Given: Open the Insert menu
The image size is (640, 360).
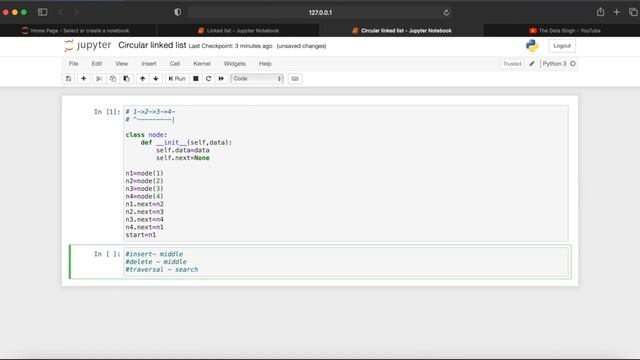Looking at the screenshot, I should tap(149, 64).
